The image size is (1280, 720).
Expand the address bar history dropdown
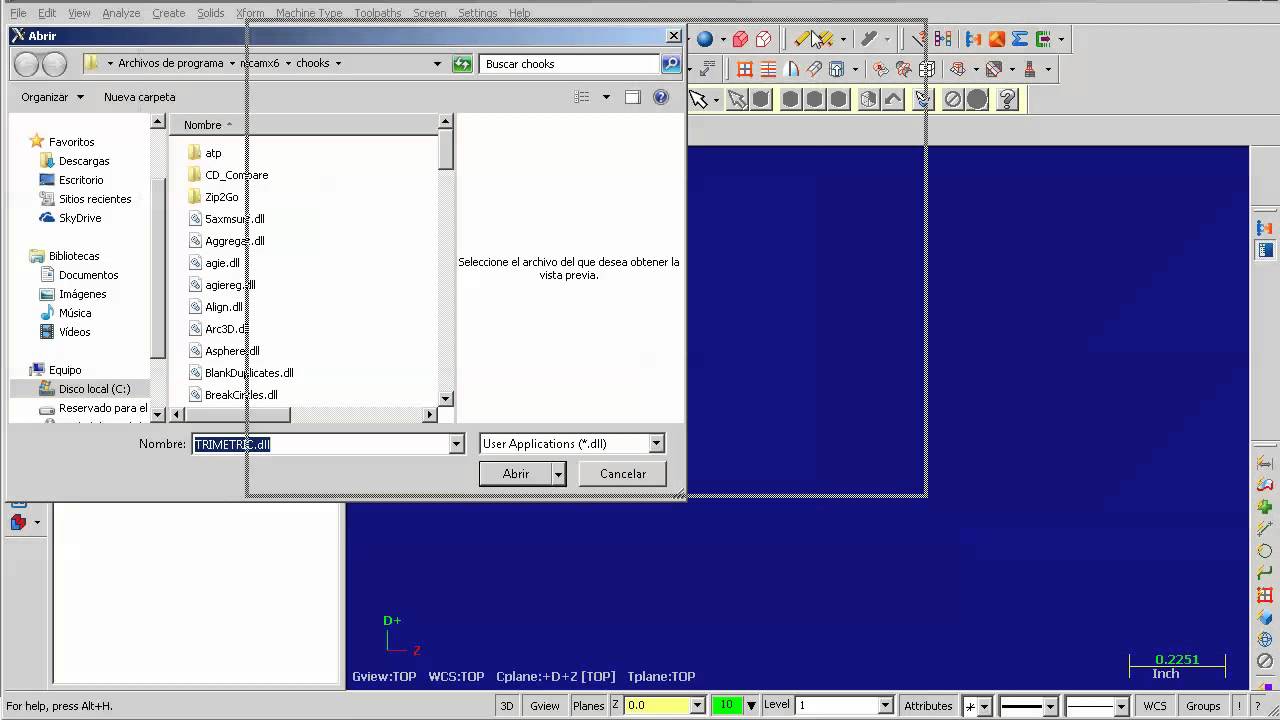click(x=437, y=64)
